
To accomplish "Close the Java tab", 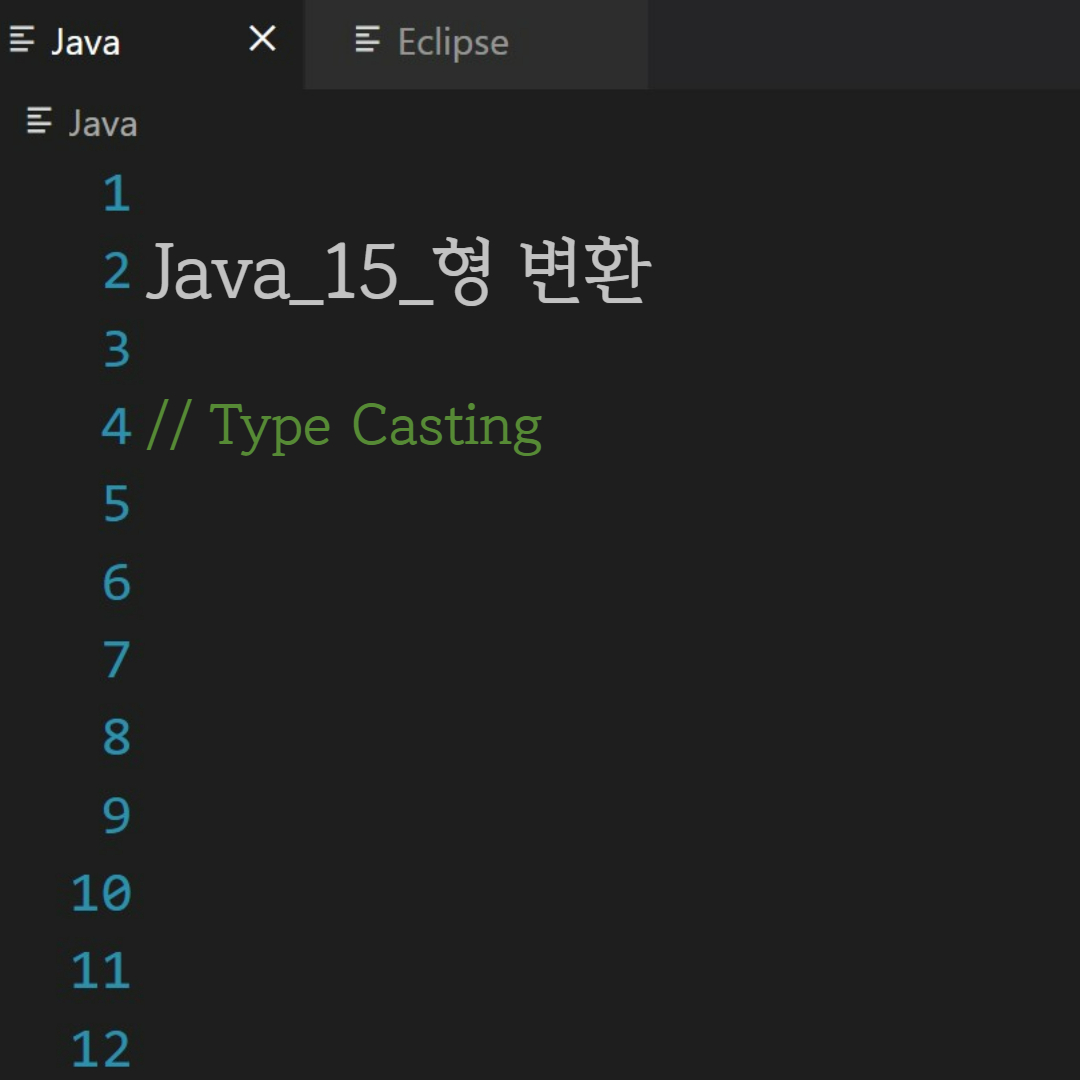I will [x=262, y=39].
